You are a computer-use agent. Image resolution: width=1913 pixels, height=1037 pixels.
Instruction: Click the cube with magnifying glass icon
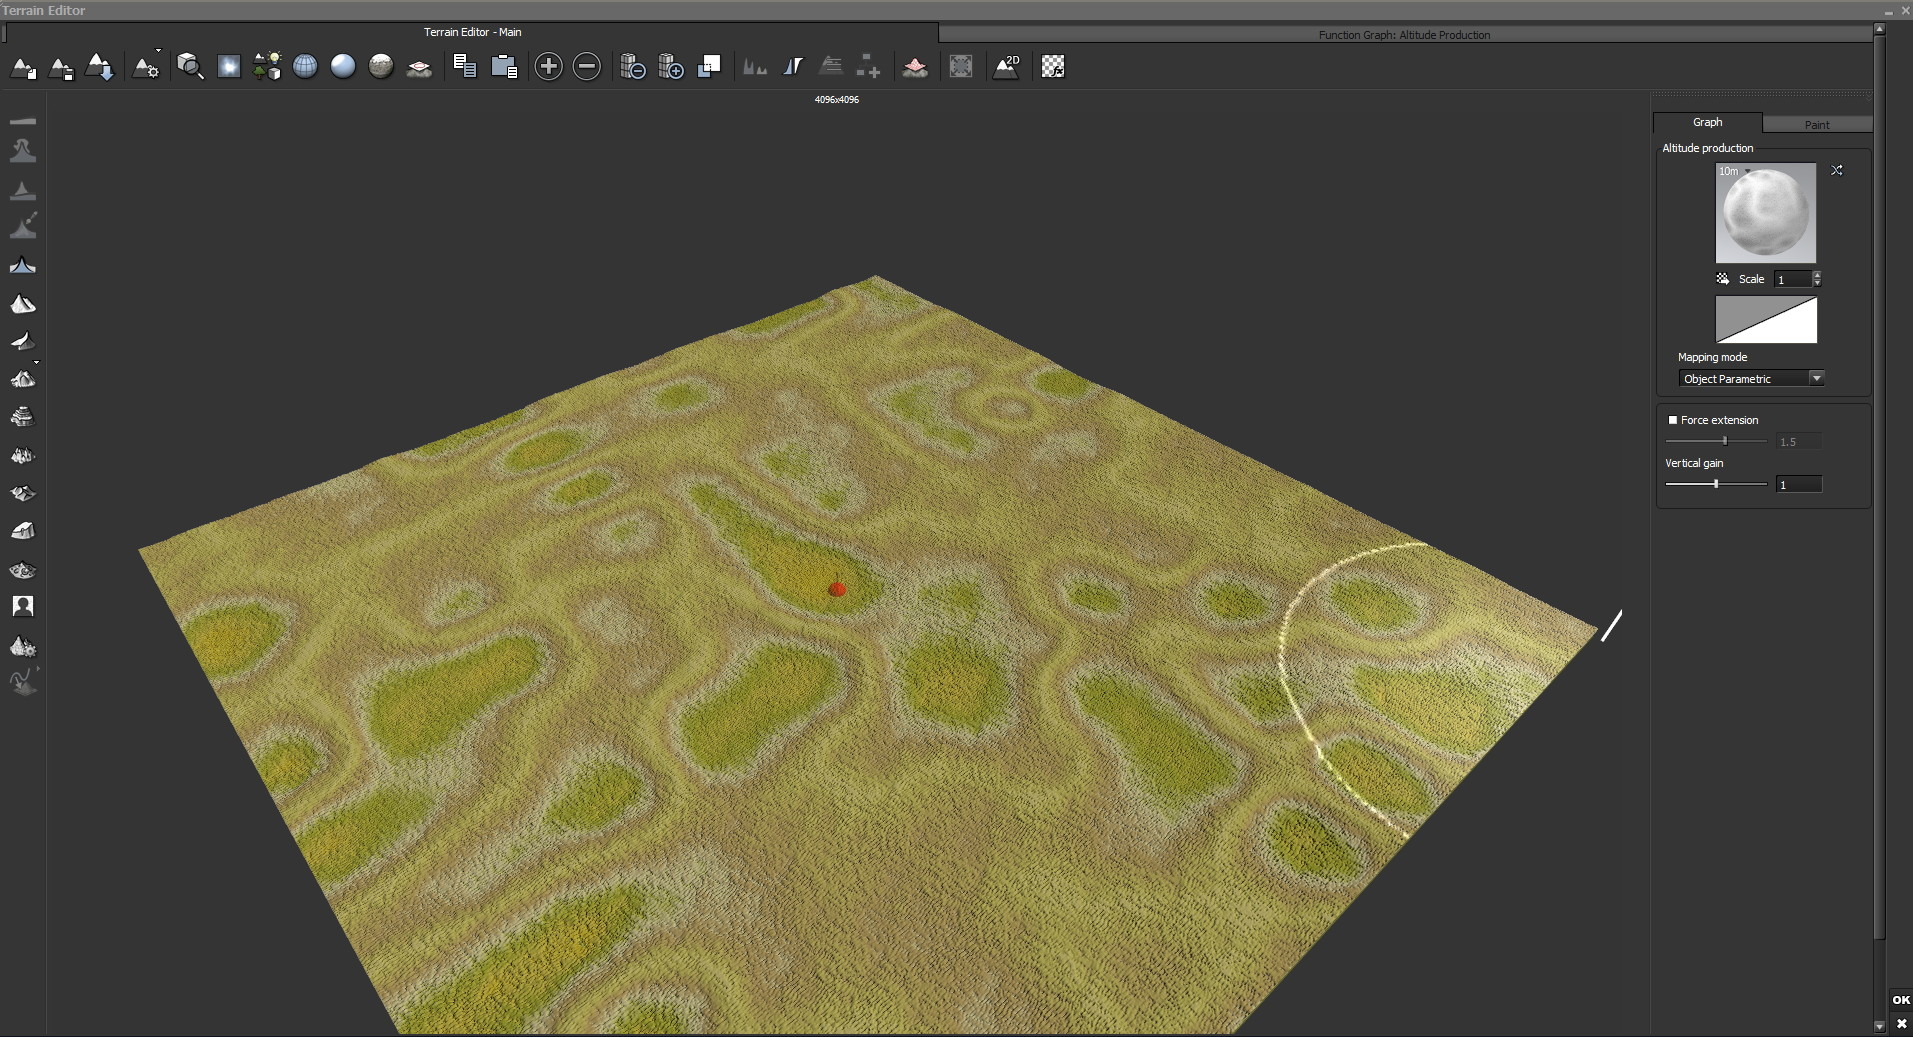[x=190, y=67]
